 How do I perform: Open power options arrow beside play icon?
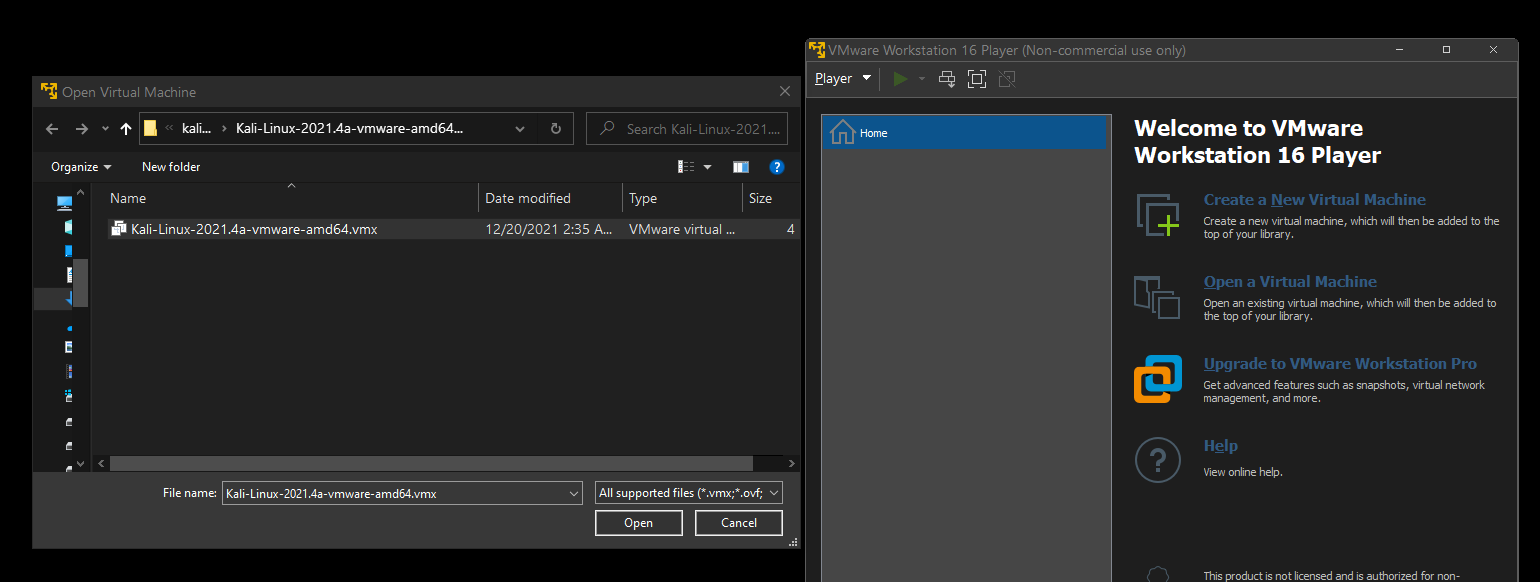[922, 78]
